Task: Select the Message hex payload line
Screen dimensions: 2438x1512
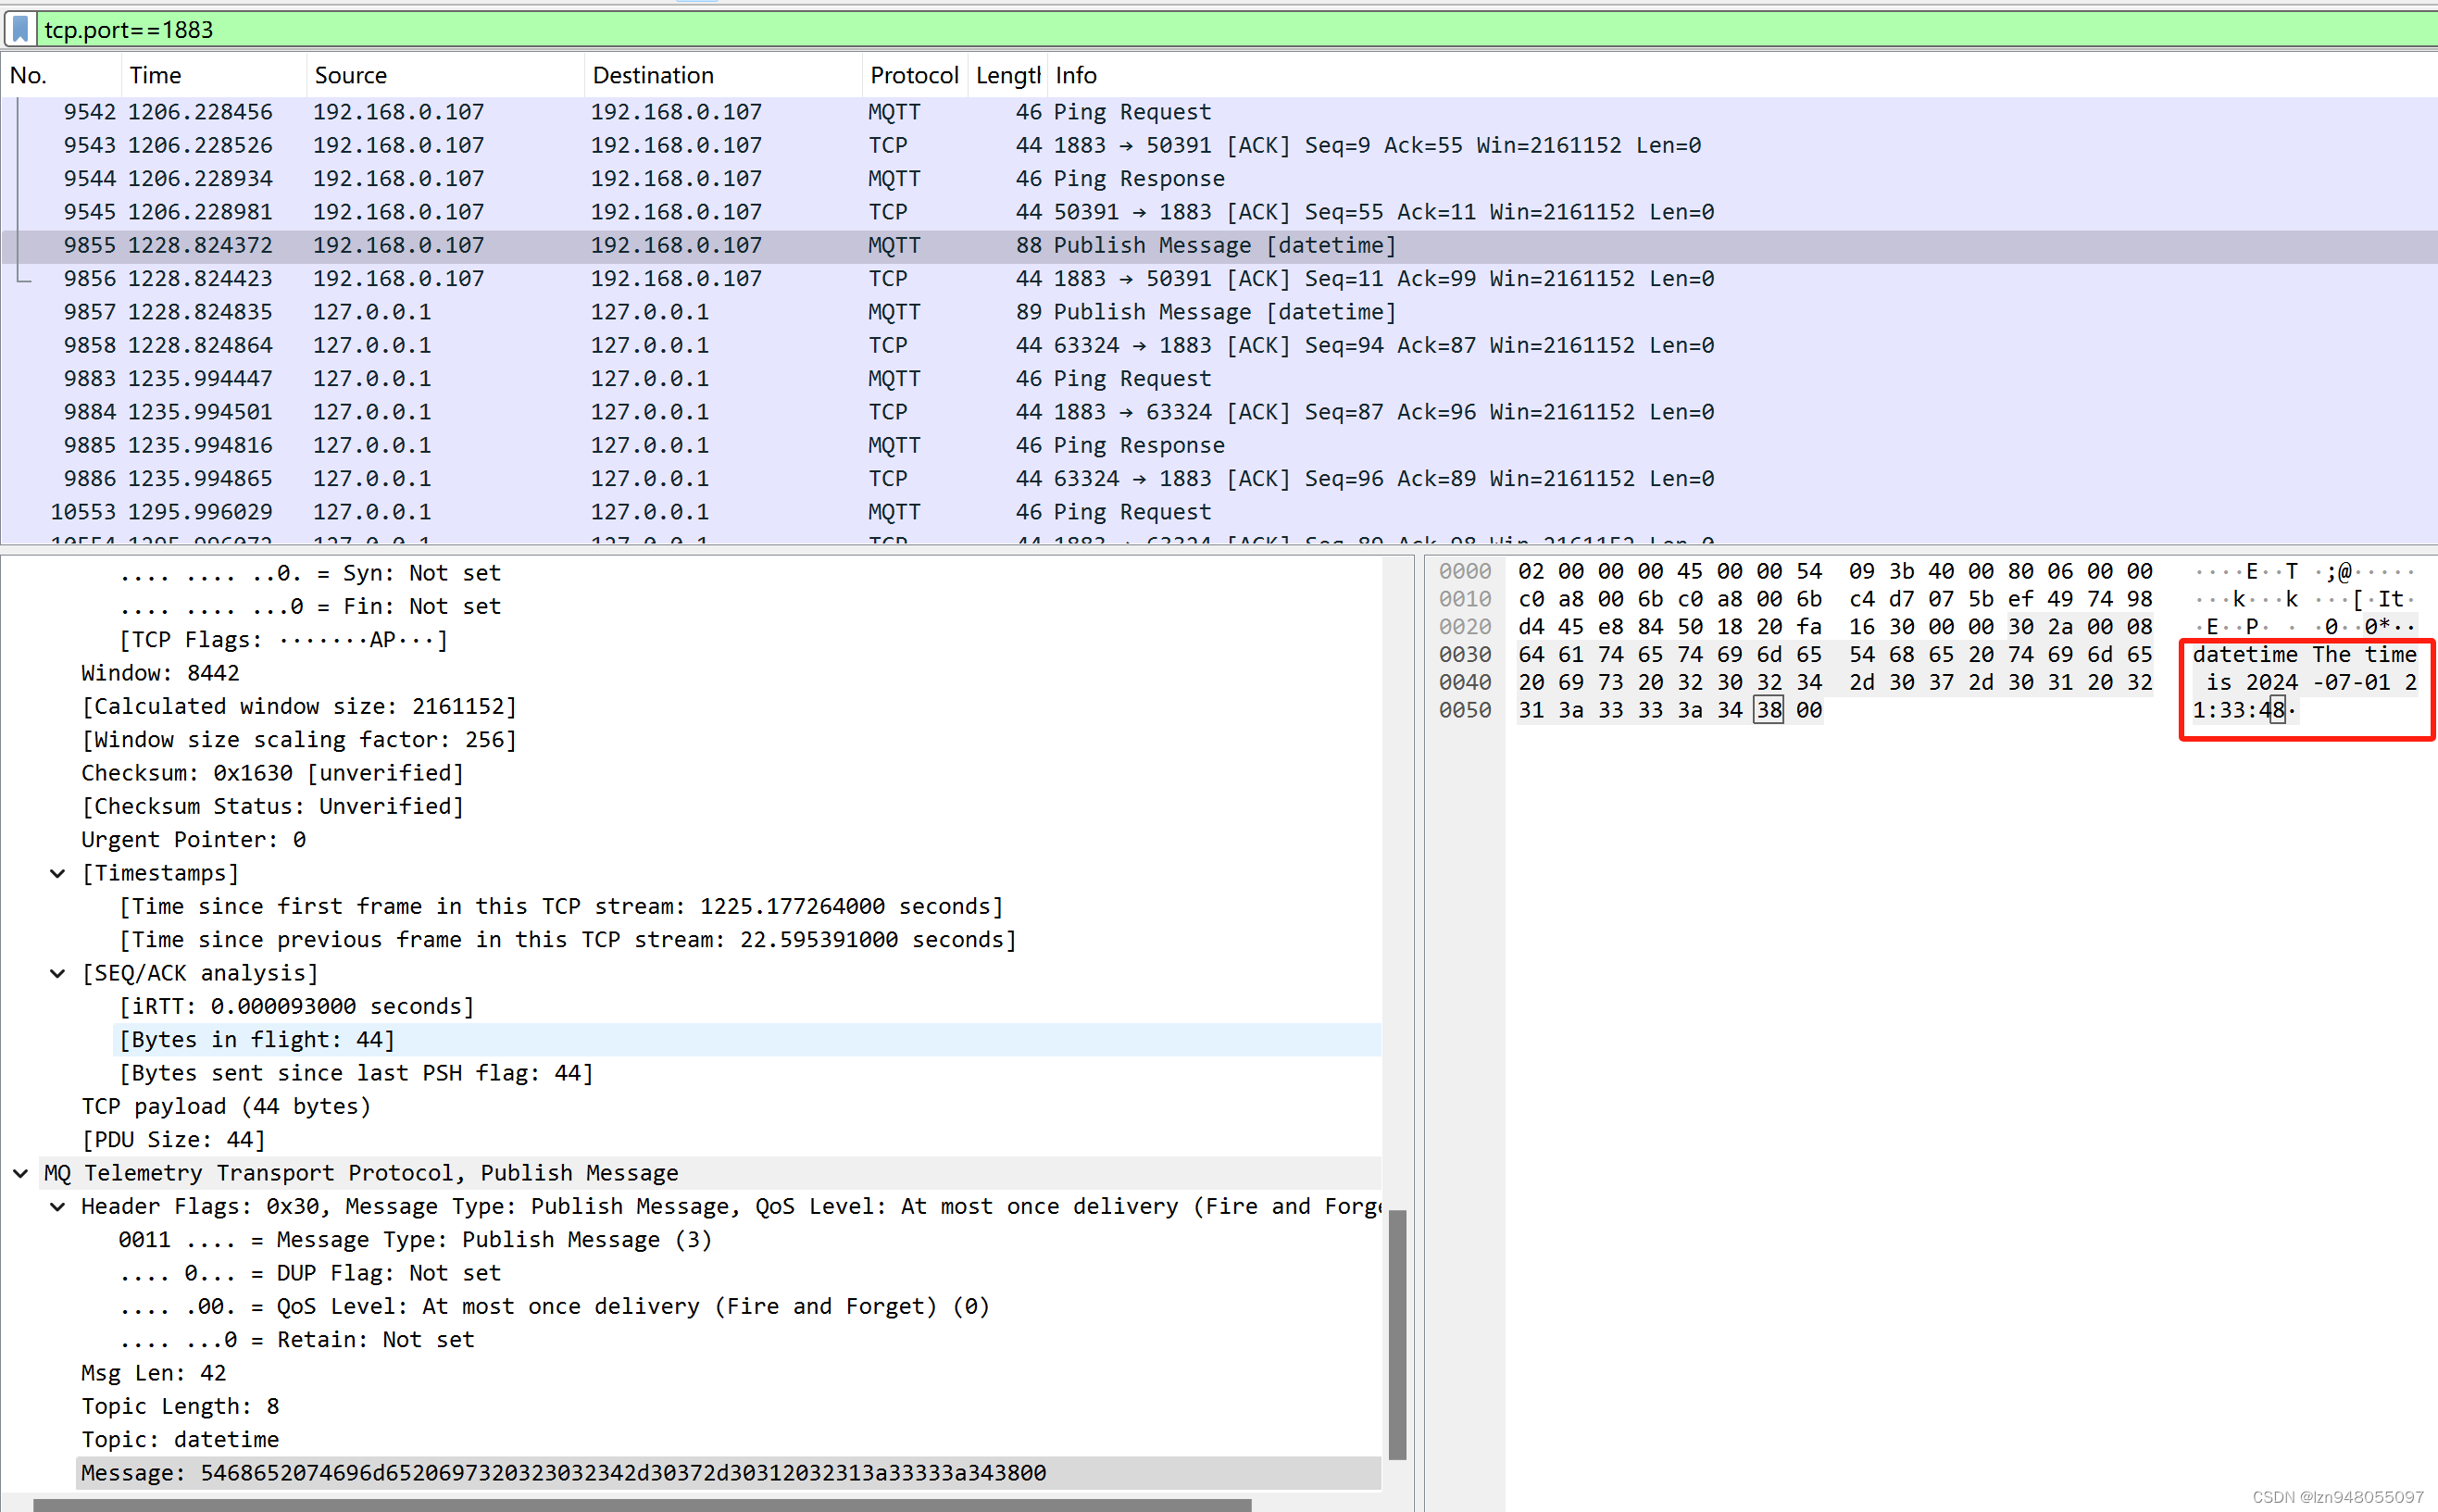Action: (x=563, y=1472)
